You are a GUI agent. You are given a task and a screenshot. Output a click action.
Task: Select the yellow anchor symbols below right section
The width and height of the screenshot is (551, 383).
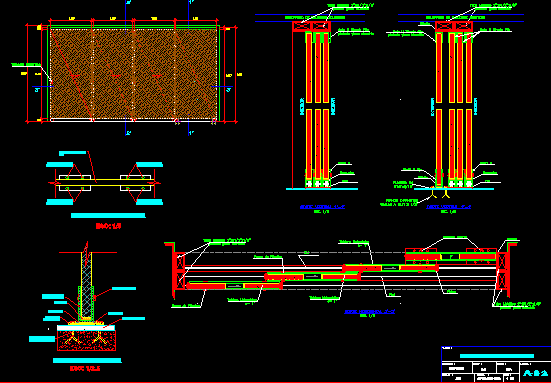(439, 194)
